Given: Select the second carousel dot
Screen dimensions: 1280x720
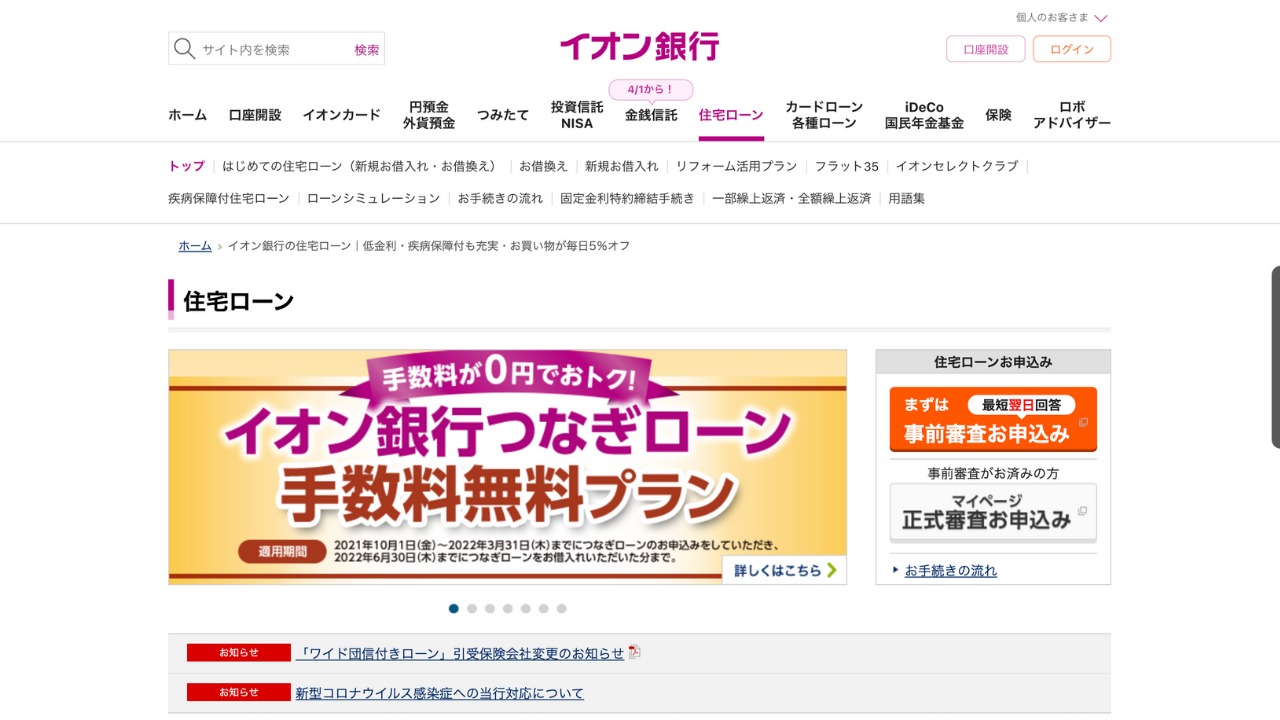Looking at the screenshot, I should (x=472, y=608).
